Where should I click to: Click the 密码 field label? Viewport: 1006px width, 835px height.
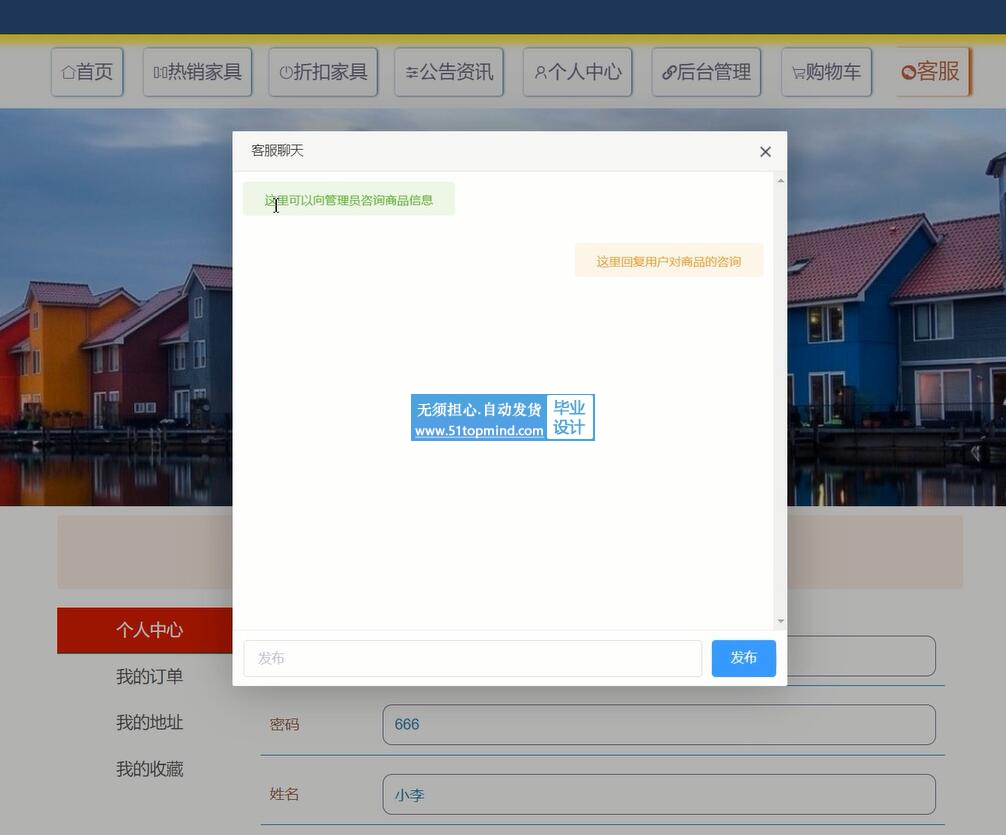284,725
